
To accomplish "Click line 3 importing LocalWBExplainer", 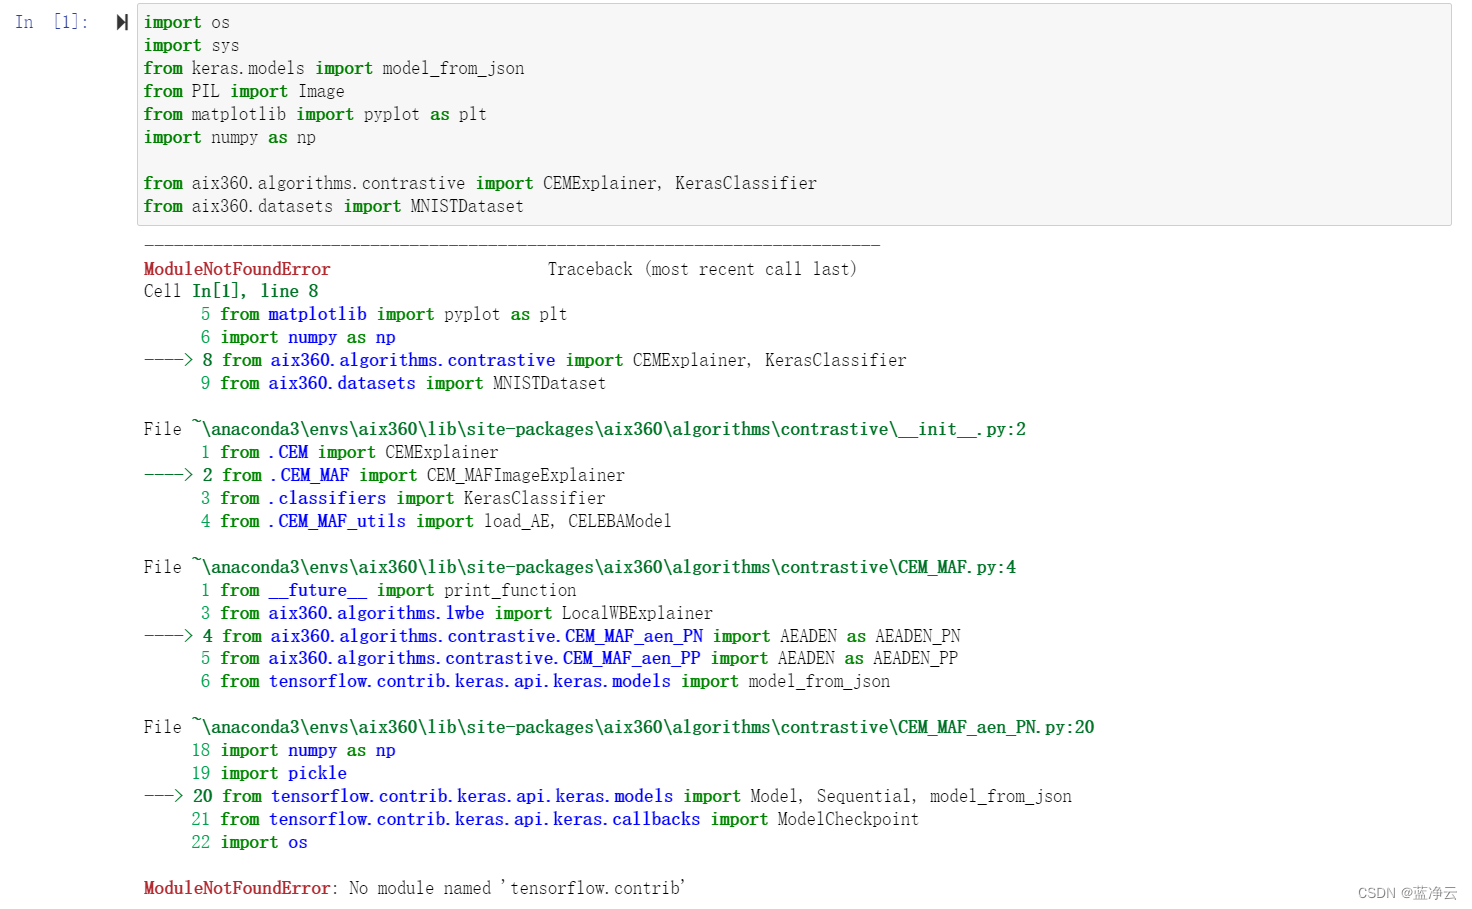I will (456, 613).
